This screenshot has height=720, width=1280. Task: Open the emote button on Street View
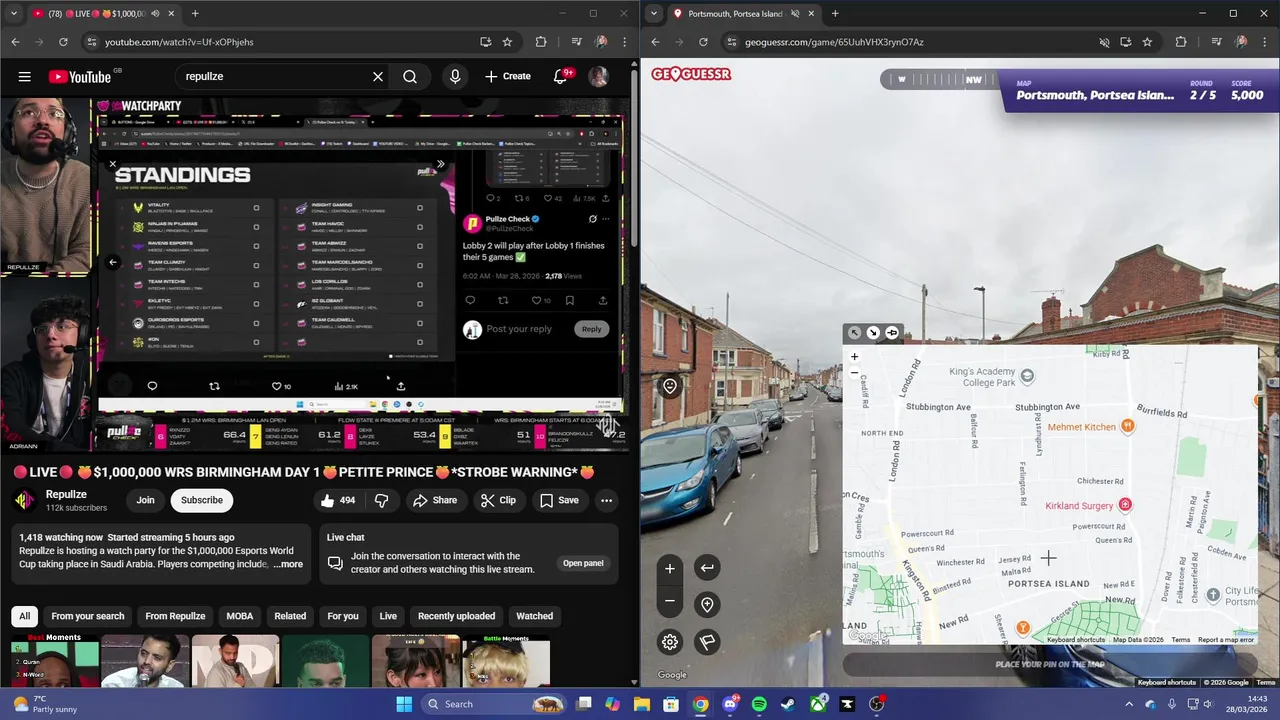(670, 386)
